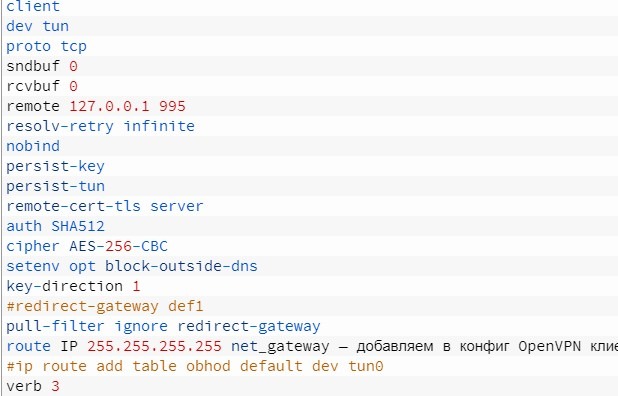Click the port number 995
Image resolution: width=618 pixels, height=396 pixels.
click(x=172, y=106)
